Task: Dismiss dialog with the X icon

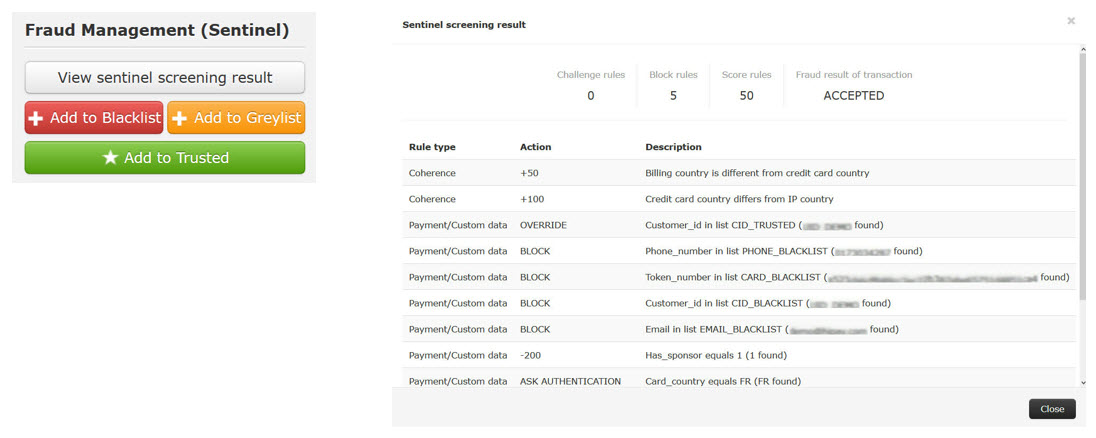Action: [1071, 22]
